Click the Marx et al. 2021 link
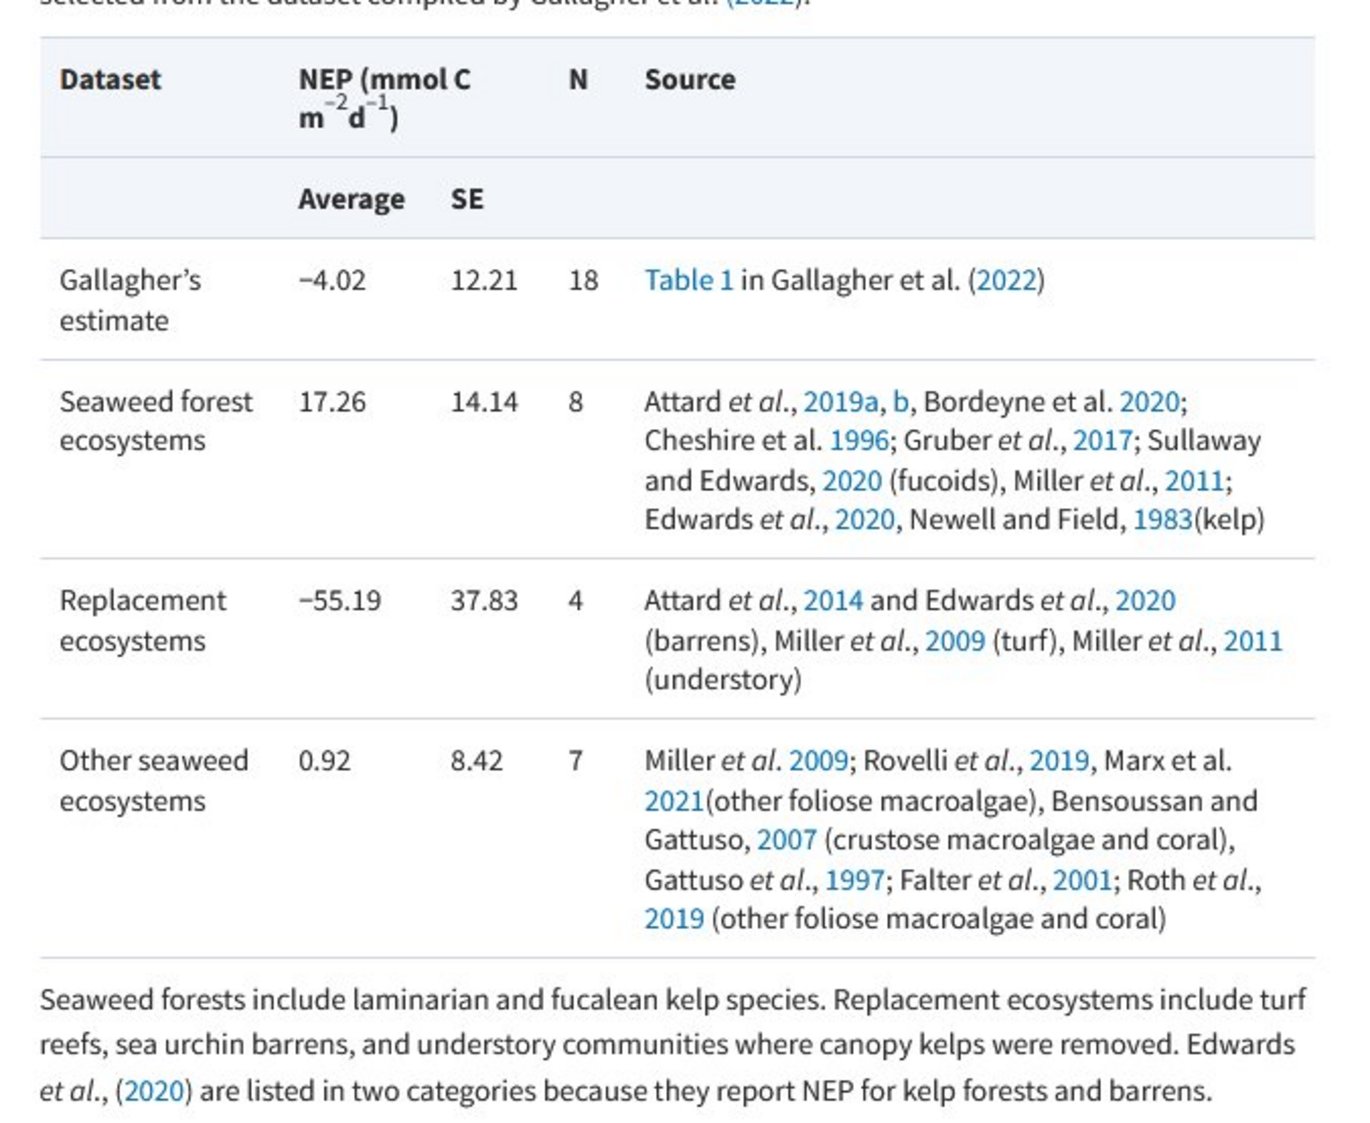1370x1123 pixels. [x=674, y=801]
